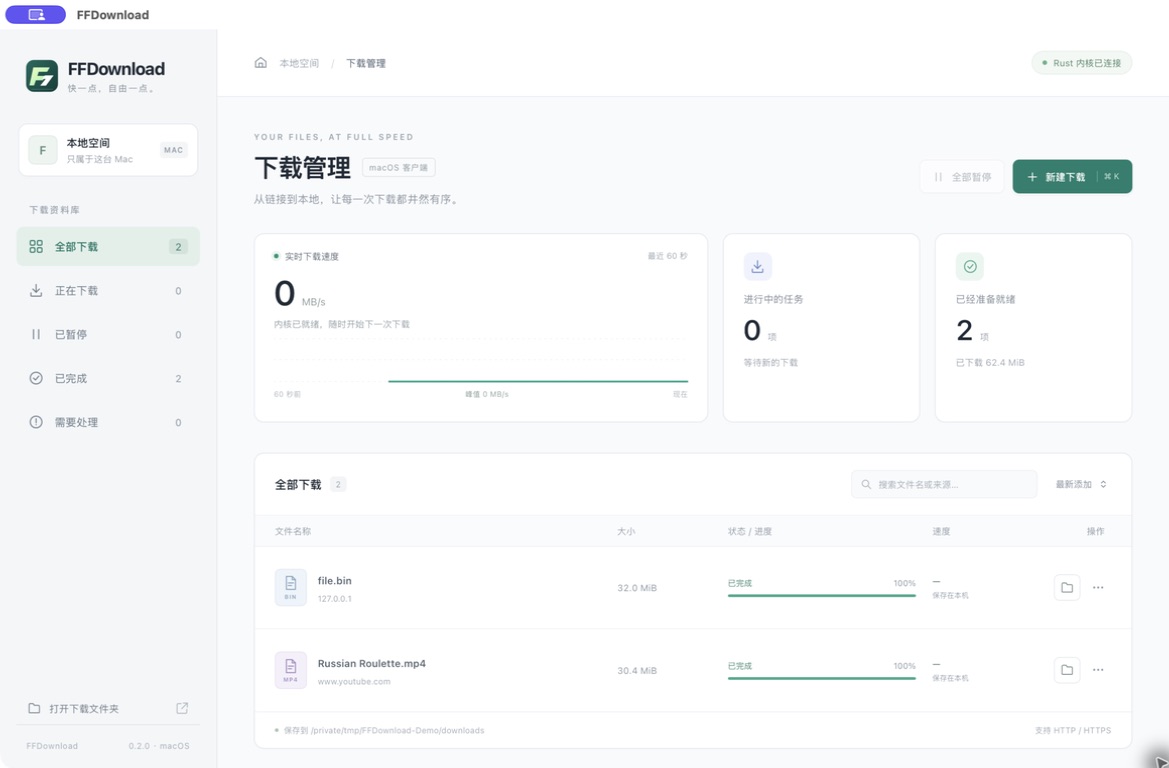Screen dimensions: 1169x768
Task: Click the Russian Roulette.mp4 progress bar
Action: pos(822,679)
